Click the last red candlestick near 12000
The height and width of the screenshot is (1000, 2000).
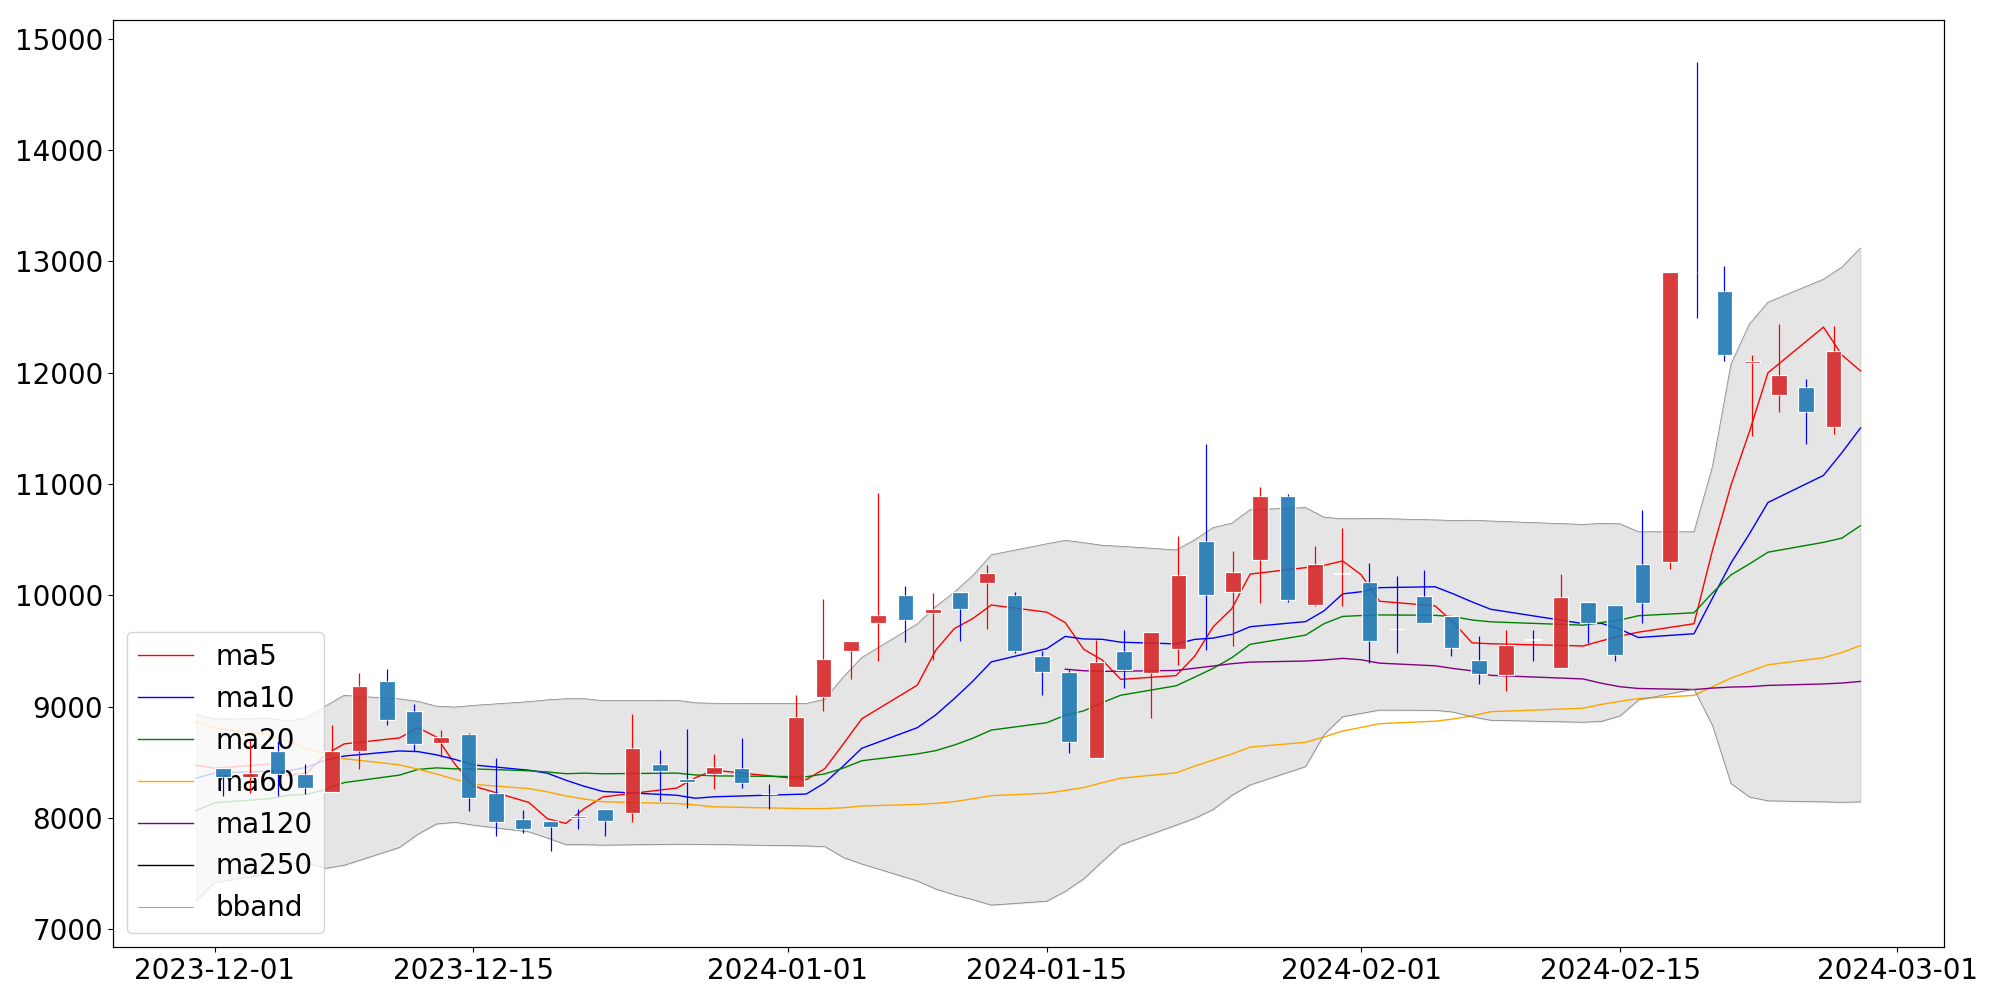point(1834,389)
